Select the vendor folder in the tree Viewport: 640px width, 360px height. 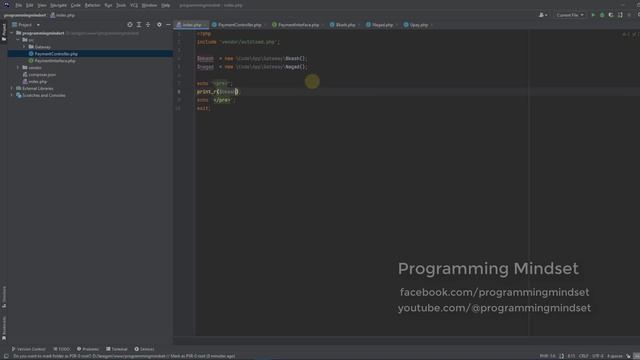tap(35, 68)
